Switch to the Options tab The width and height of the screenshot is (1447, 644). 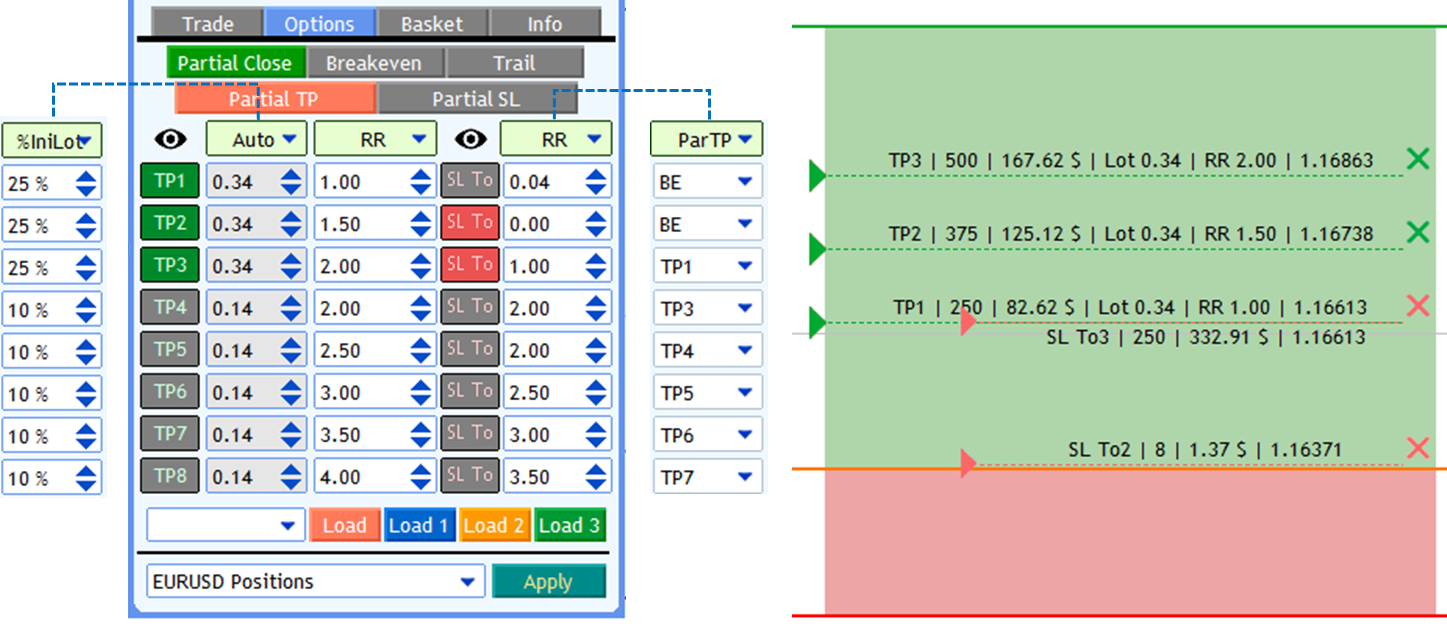click(x=320, y=23)
